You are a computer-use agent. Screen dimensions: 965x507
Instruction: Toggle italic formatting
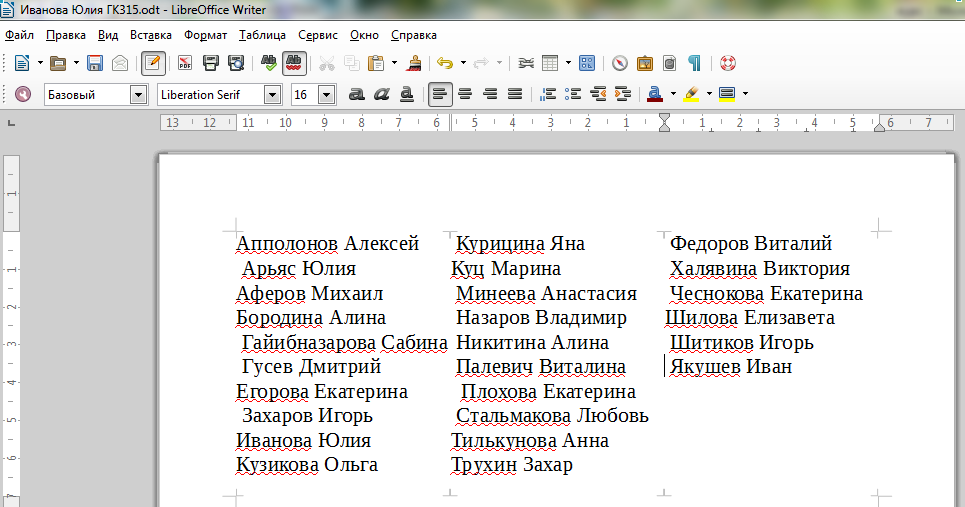[382, 94]
